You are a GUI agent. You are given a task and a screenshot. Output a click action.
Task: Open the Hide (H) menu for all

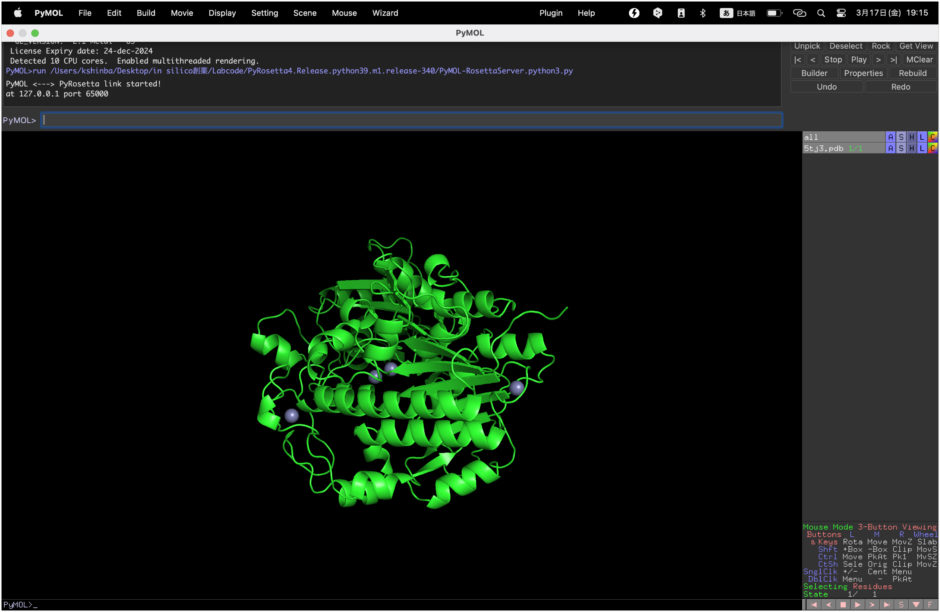tap(911, 137)
